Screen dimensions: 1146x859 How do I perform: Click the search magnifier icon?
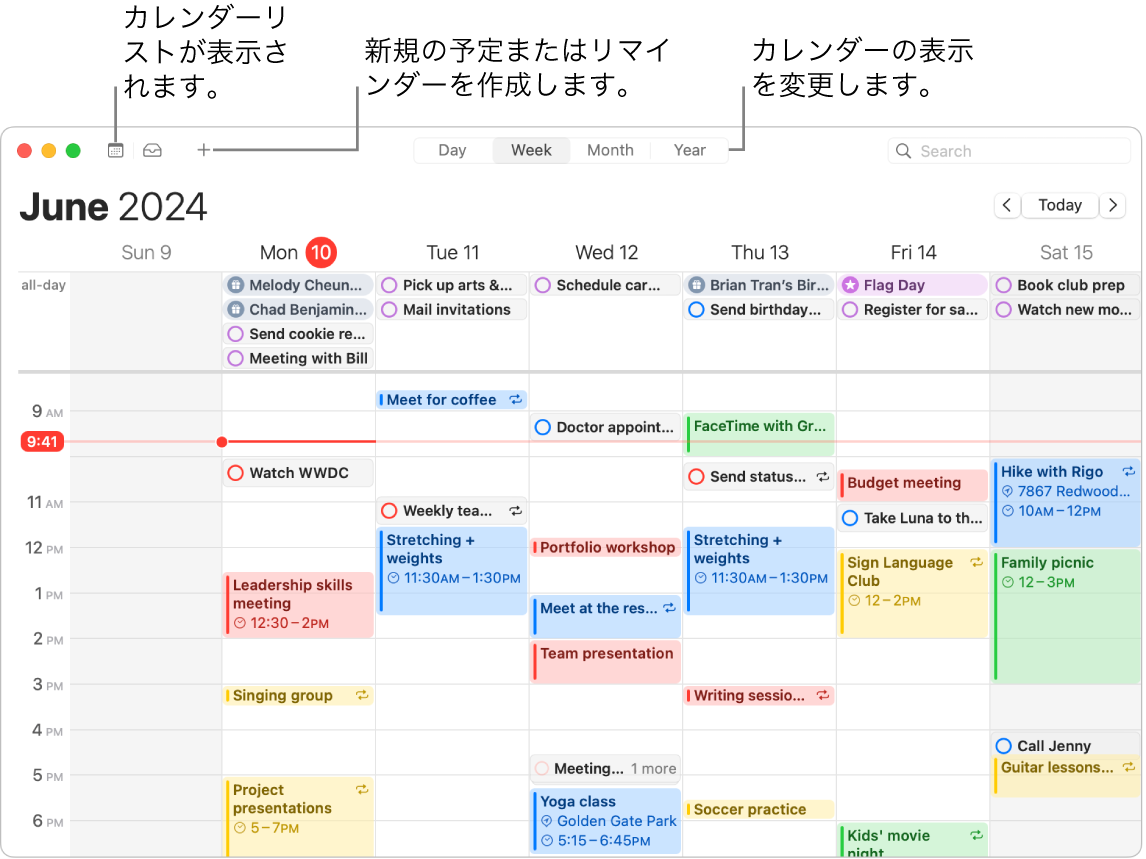pyautogui.click(x=903, y=151)
